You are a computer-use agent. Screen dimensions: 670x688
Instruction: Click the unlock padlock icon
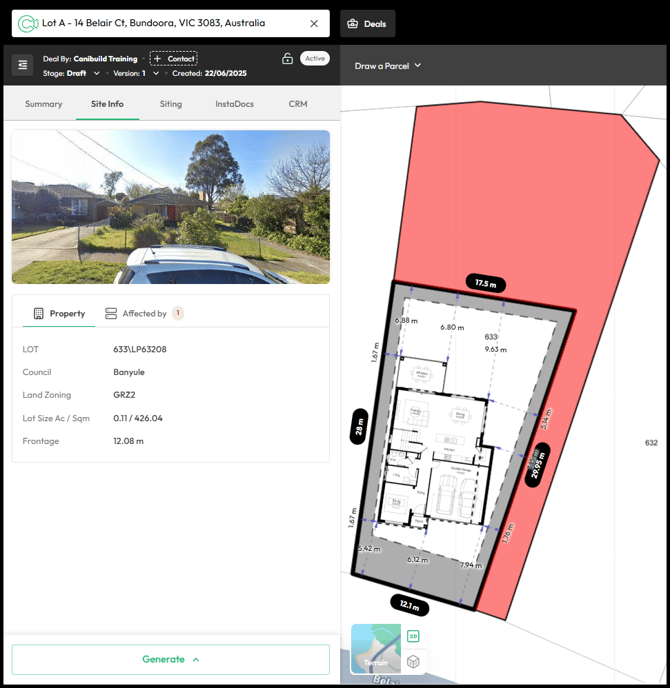[288, 59]
